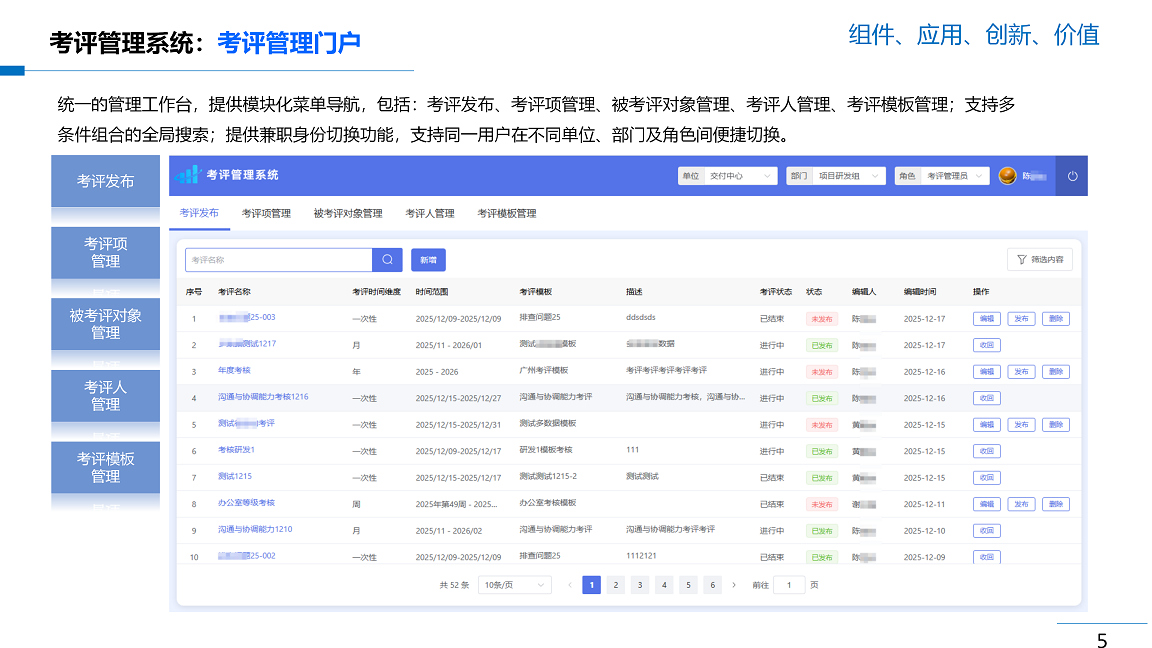Screen dimensions: 1152x648
Task: Click the previous page left arrow
Action: coord(570,585)
